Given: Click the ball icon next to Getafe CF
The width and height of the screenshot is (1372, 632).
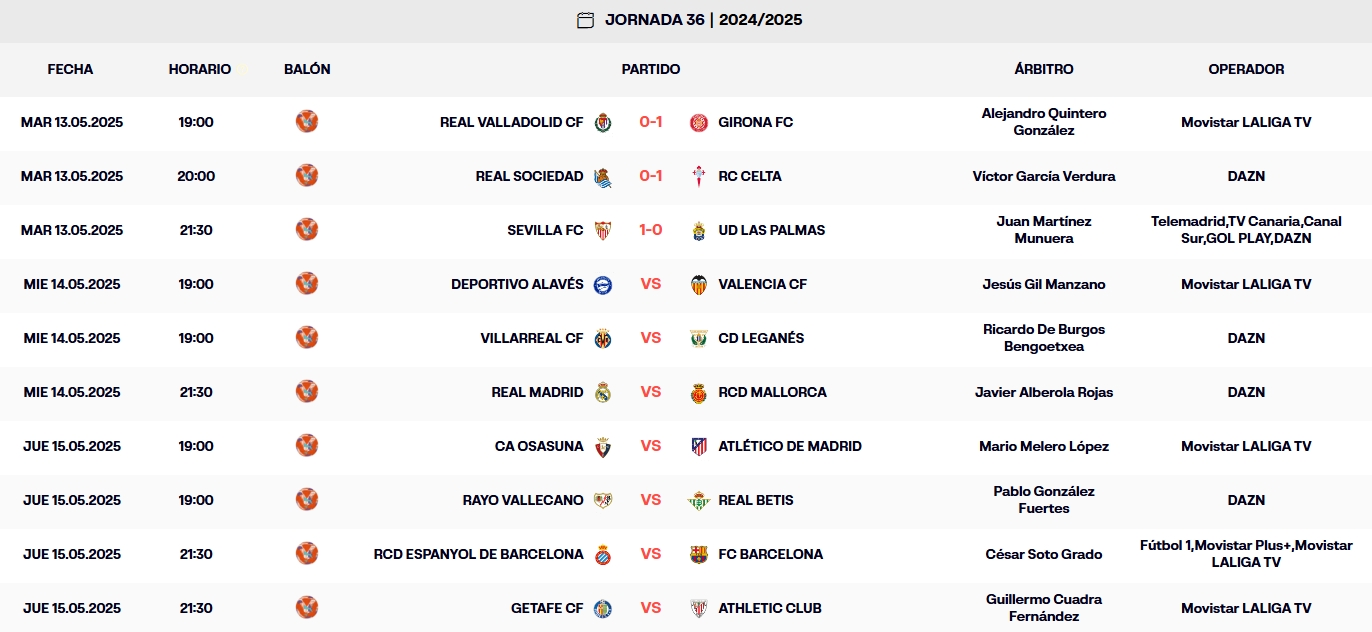Looking at the screenshot, I should tap(307, 608).
